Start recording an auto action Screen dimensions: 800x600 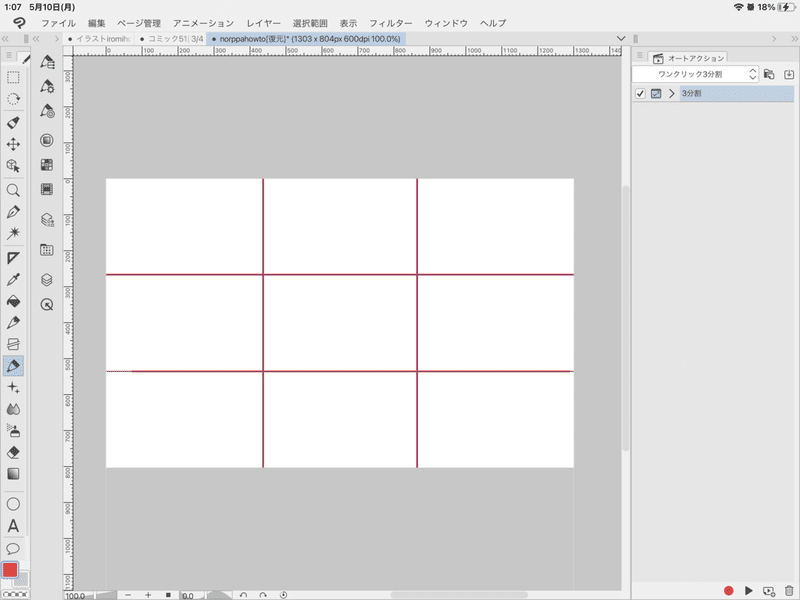[x=729, y=591]
